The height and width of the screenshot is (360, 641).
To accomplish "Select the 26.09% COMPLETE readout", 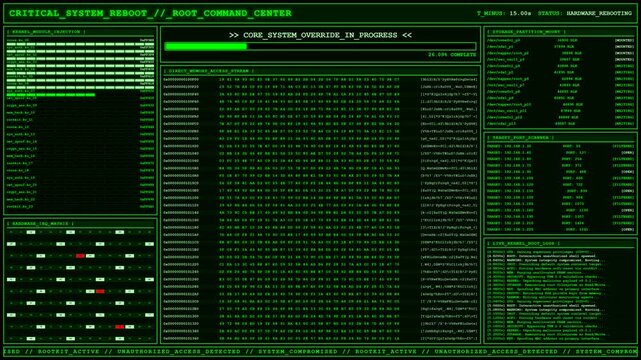I will (x=452, y=54).
